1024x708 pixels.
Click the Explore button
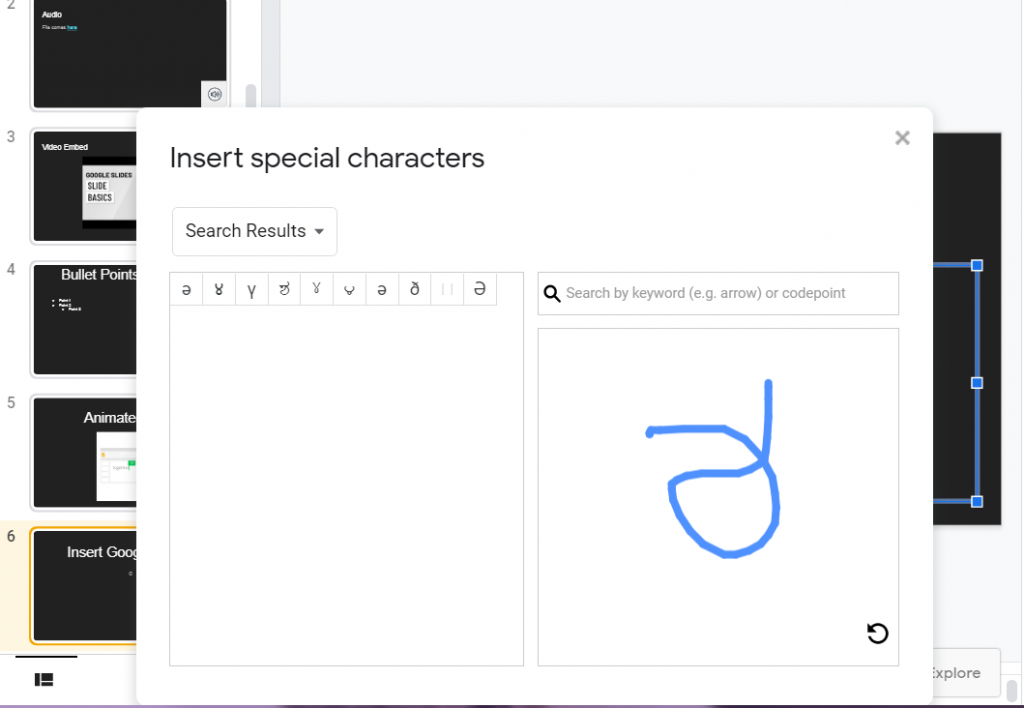(x=952, y=673)
